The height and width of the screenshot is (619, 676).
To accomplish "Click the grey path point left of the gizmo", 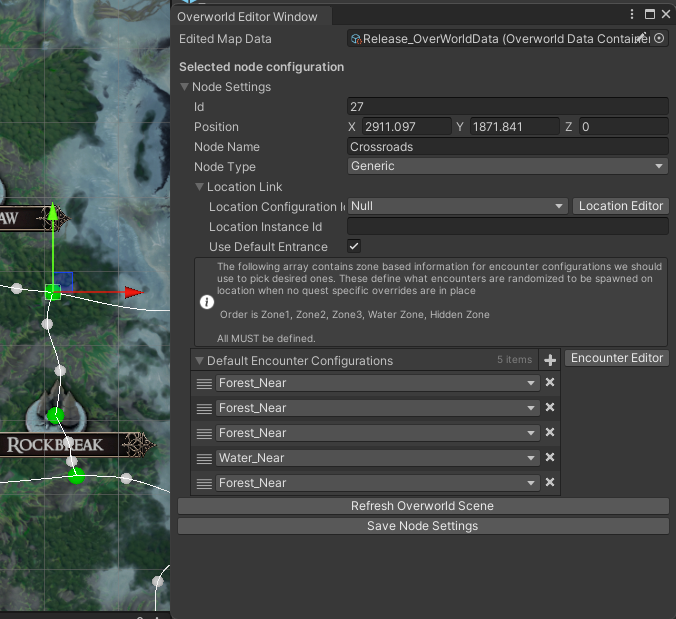I will (x=17, y=288).
